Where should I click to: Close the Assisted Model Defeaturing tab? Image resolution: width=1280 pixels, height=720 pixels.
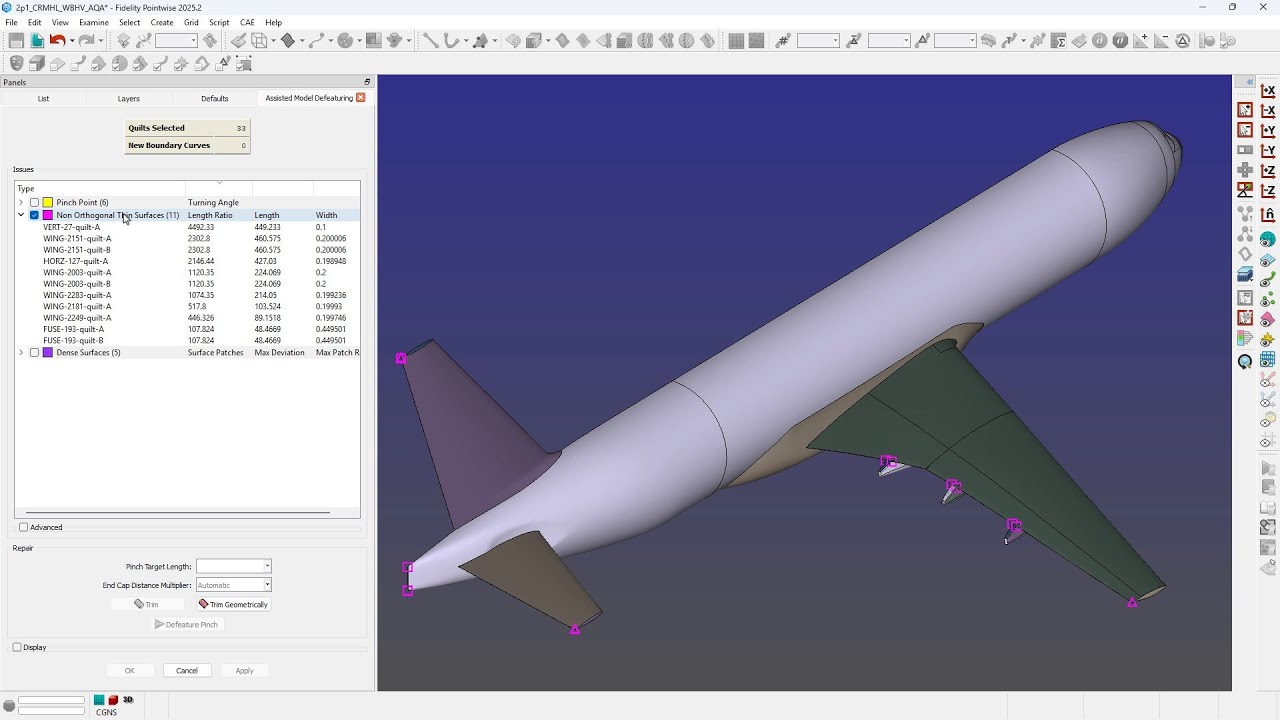point(361,98)
